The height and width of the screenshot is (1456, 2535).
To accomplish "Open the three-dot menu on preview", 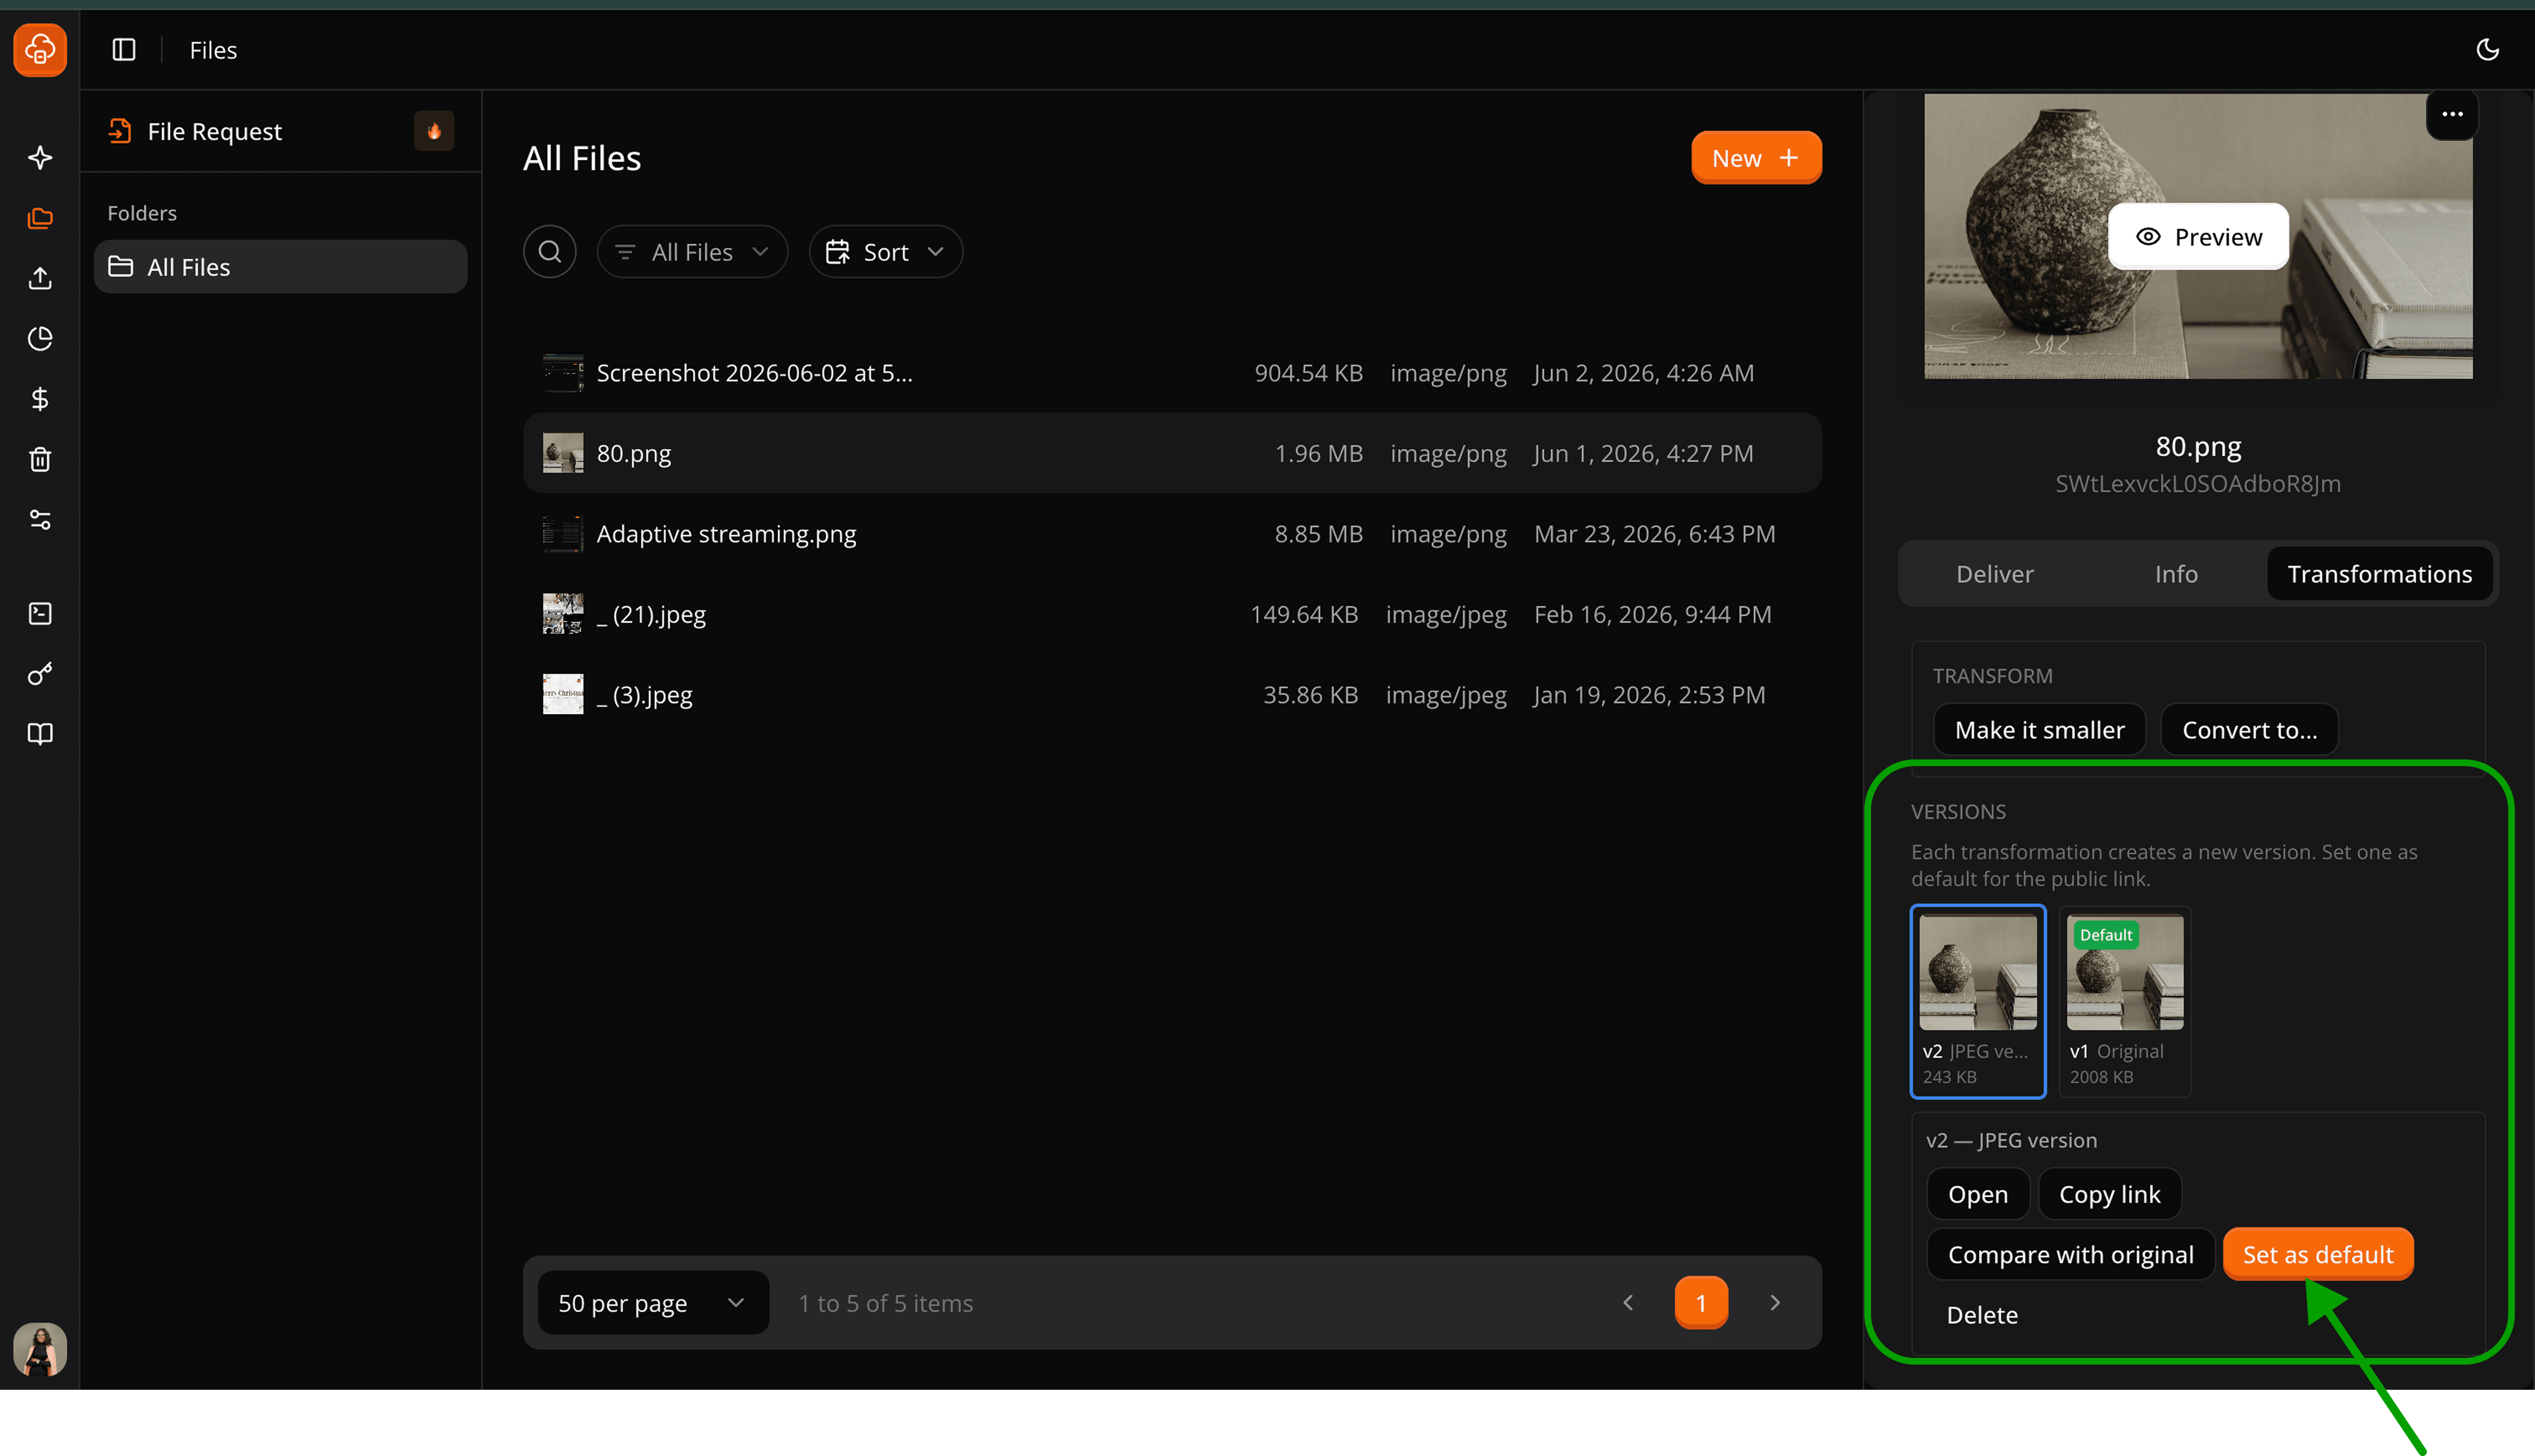I will (2452, 114).
